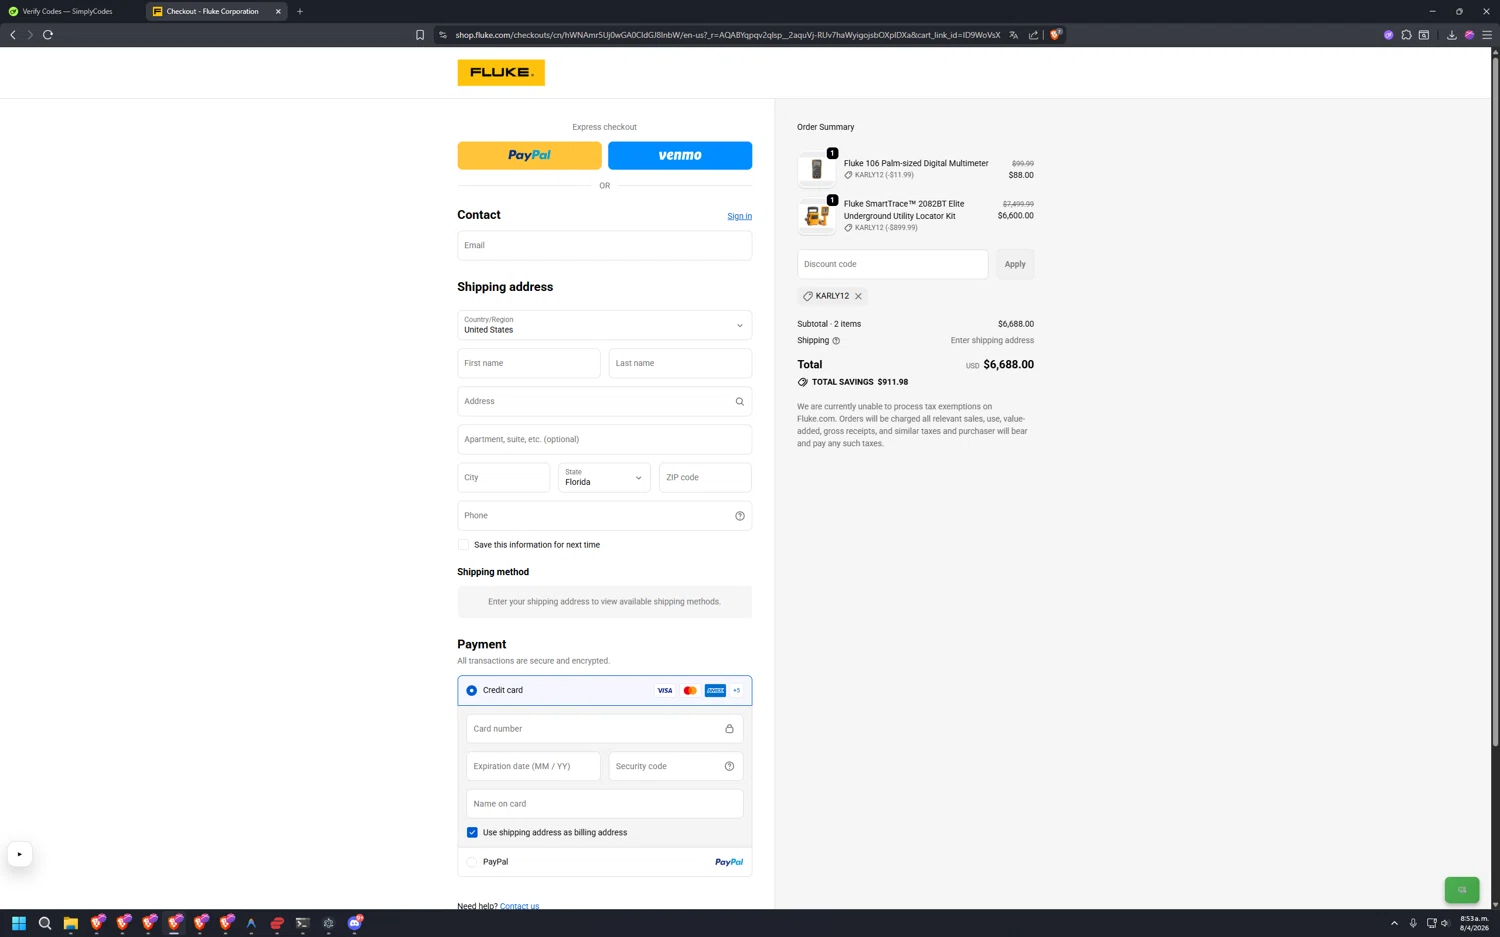Click the Fluke 106 multimeter thumbnail

tap(816, 169)
